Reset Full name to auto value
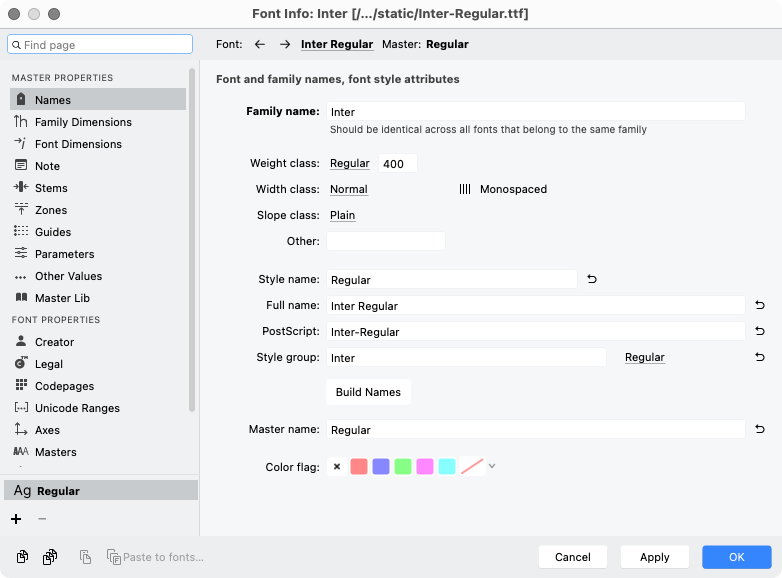 [x=760, y=305]
